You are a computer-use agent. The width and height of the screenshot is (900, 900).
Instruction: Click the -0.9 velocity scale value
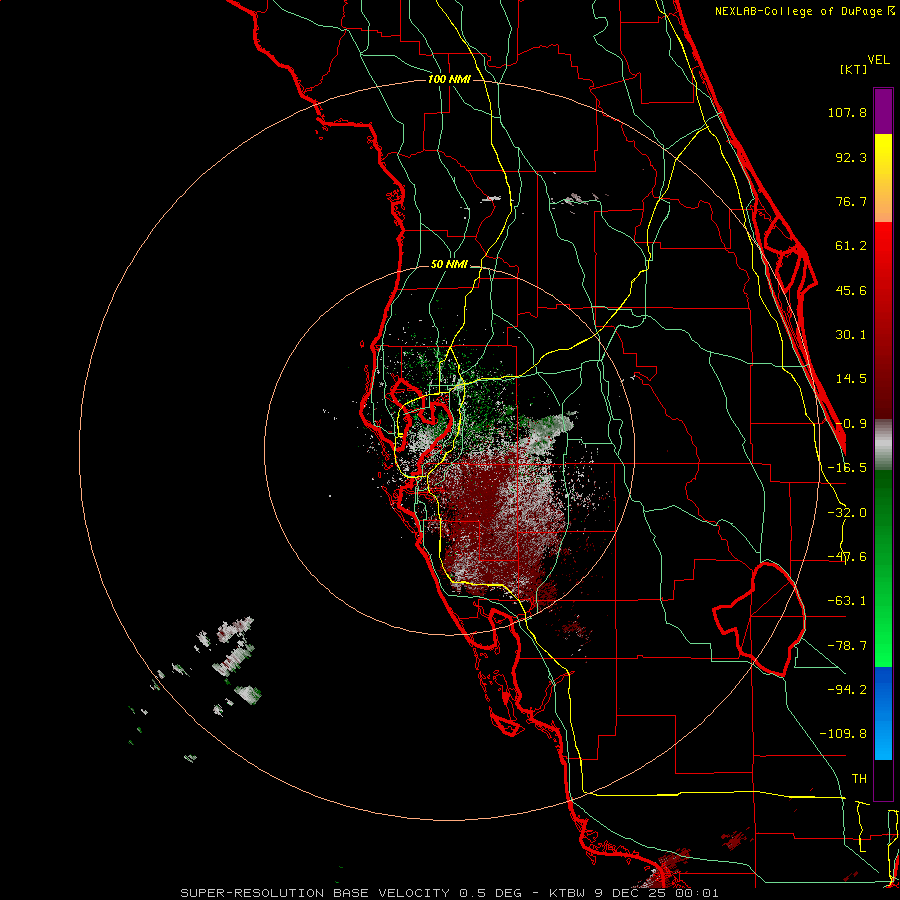click(851, 424)
